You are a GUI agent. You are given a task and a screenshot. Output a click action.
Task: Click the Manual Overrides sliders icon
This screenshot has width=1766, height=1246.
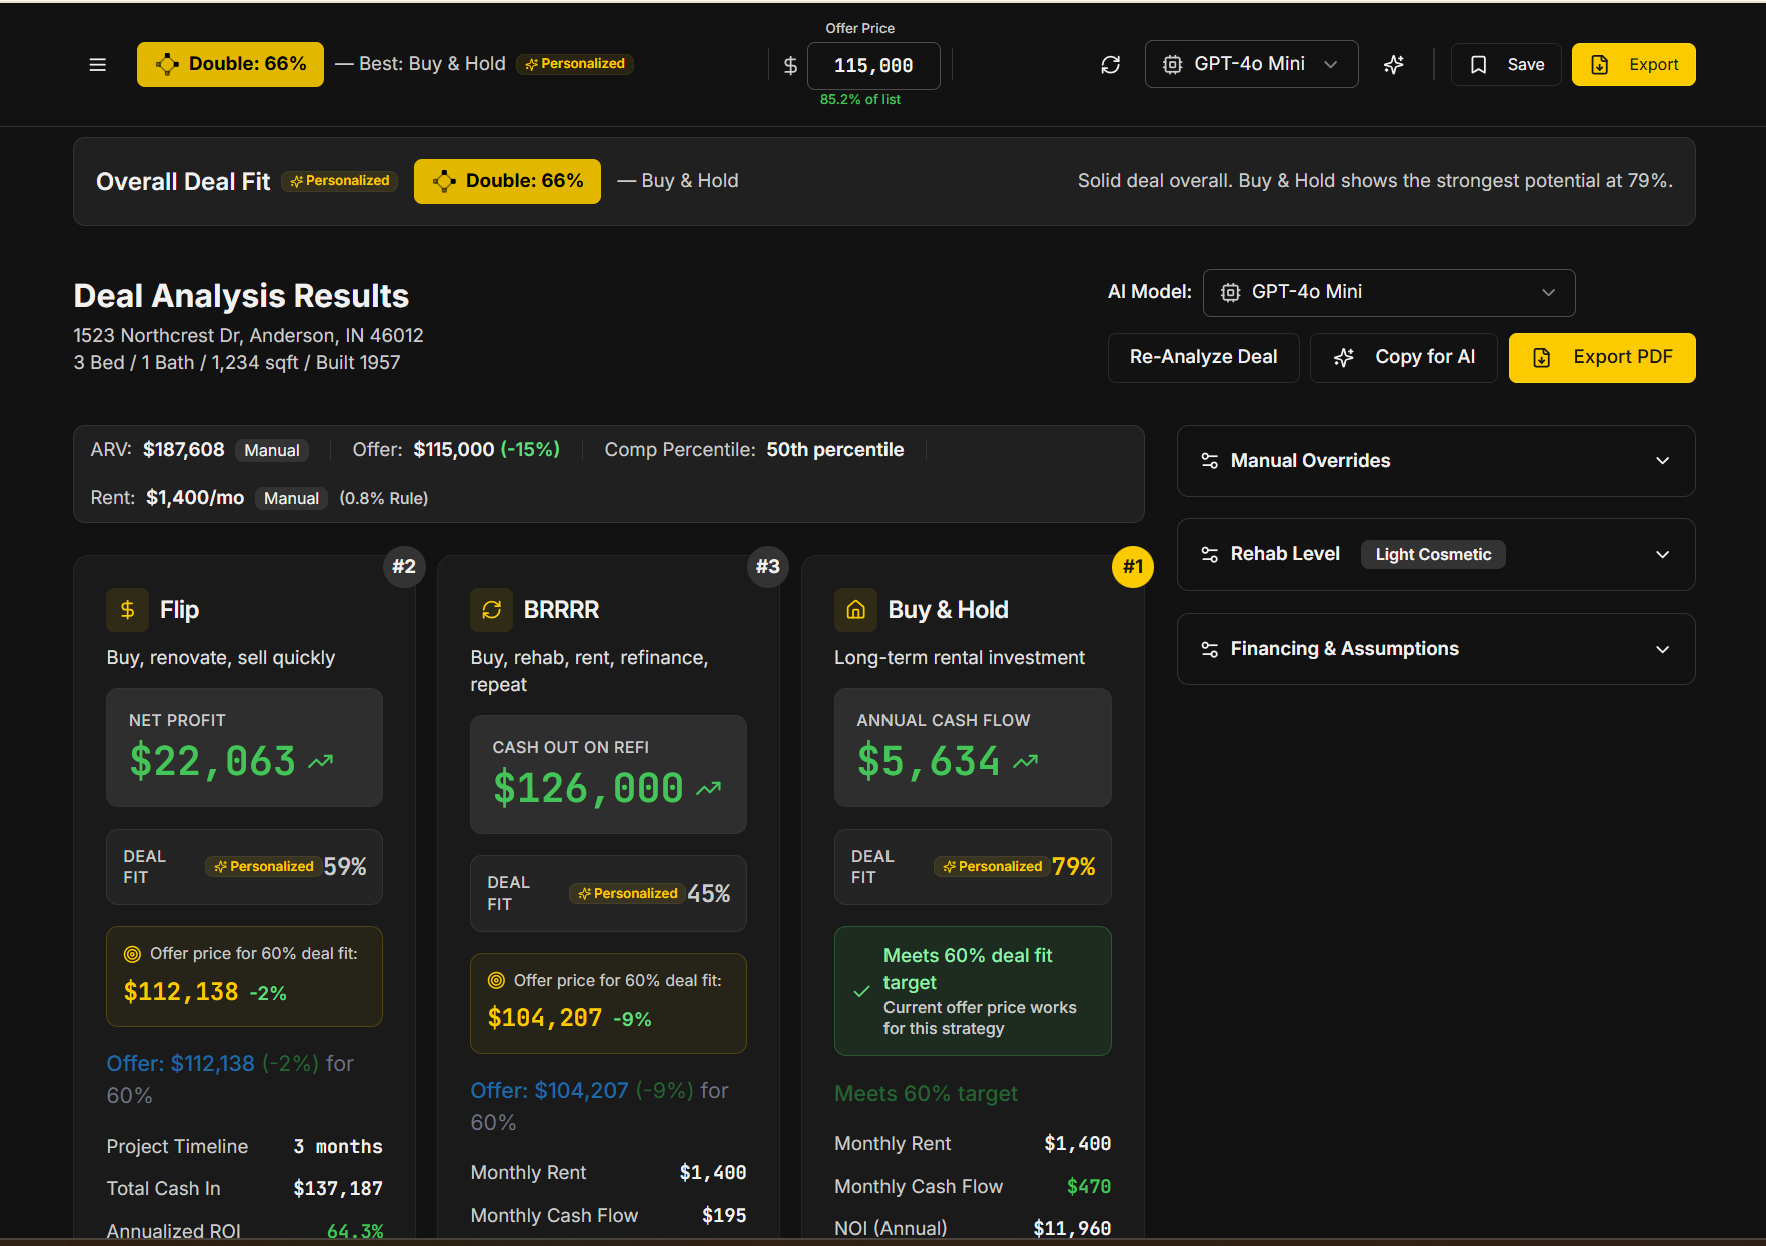[1210, 461]
